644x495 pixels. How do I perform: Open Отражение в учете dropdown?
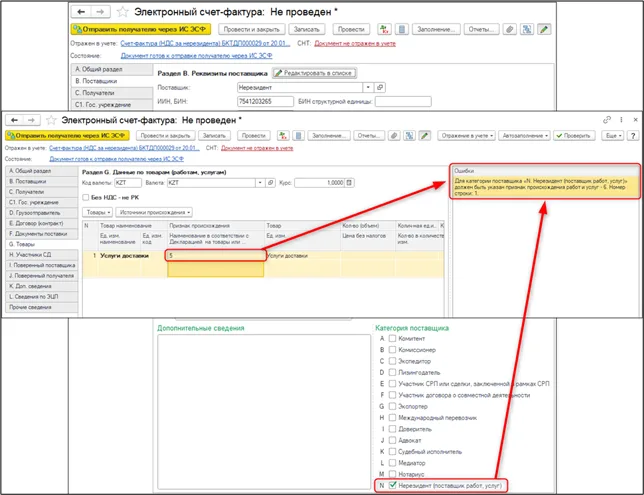pos(467,136)
